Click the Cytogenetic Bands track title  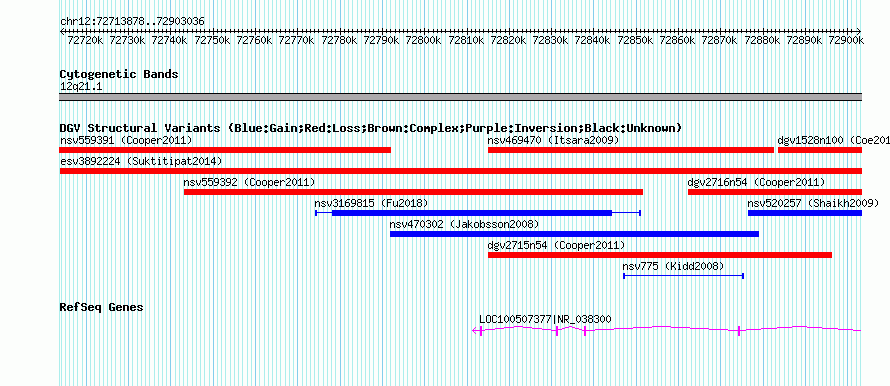pos(119,74)
